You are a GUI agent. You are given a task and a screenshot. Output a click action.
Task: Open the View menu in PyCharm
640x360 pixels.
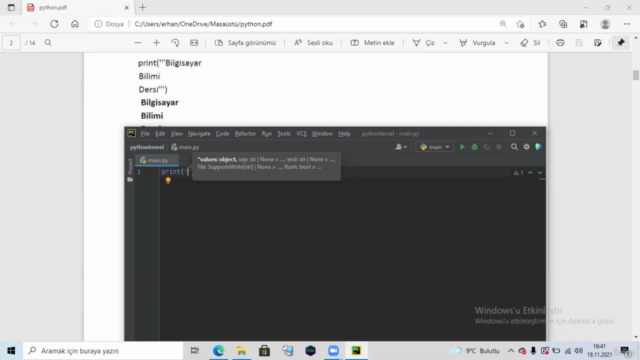[x=176, y=134]
